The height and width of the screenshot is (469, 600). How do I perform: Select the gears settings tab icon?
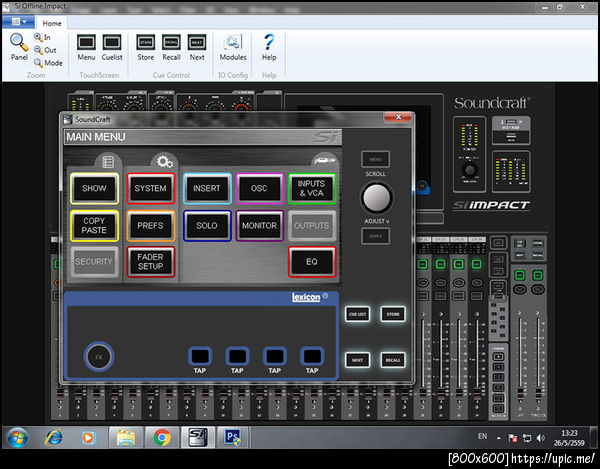click(165, 162)
